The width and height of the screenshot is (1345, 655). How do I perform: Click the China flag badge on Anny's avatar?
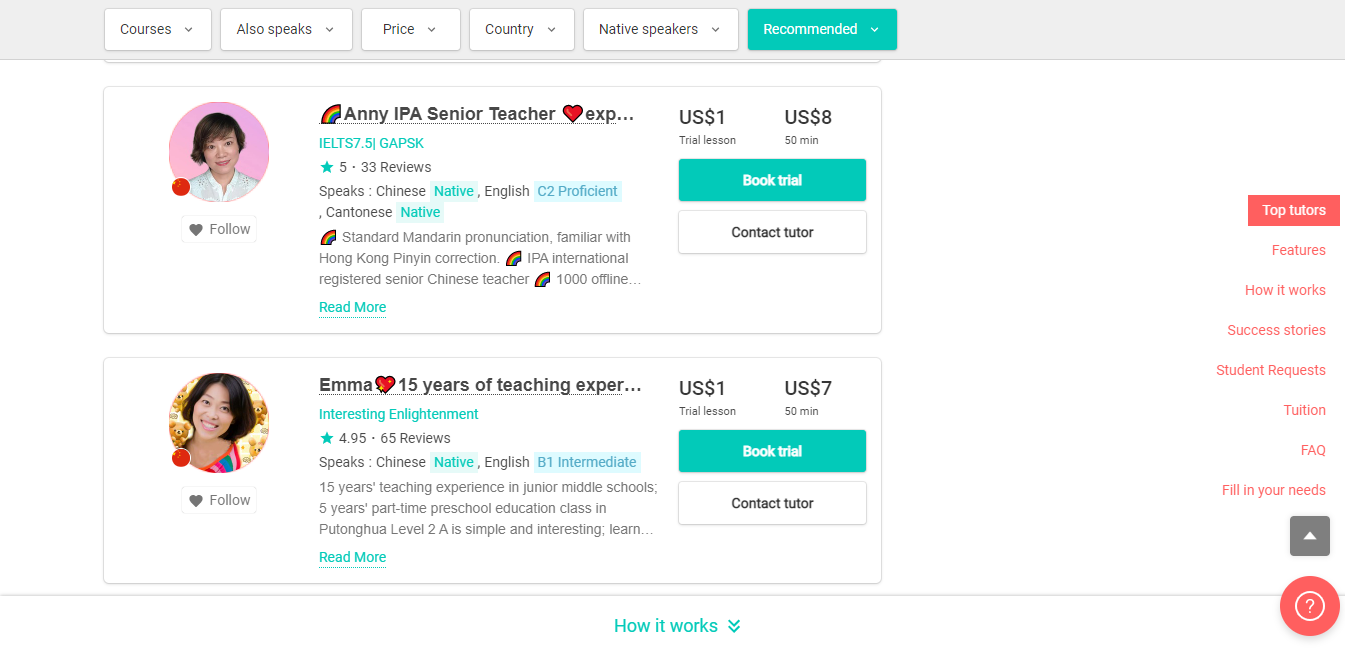181,187
